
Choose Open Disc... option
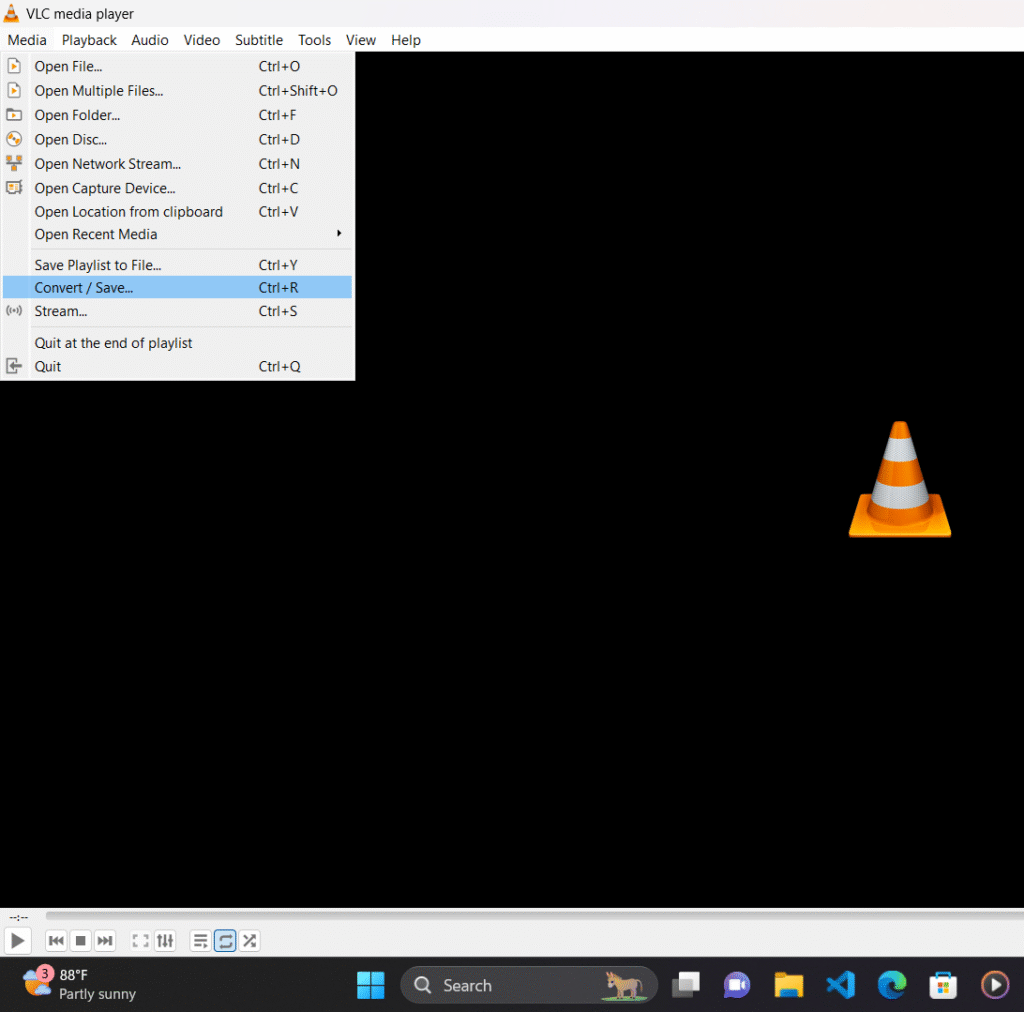coord(177,140)
